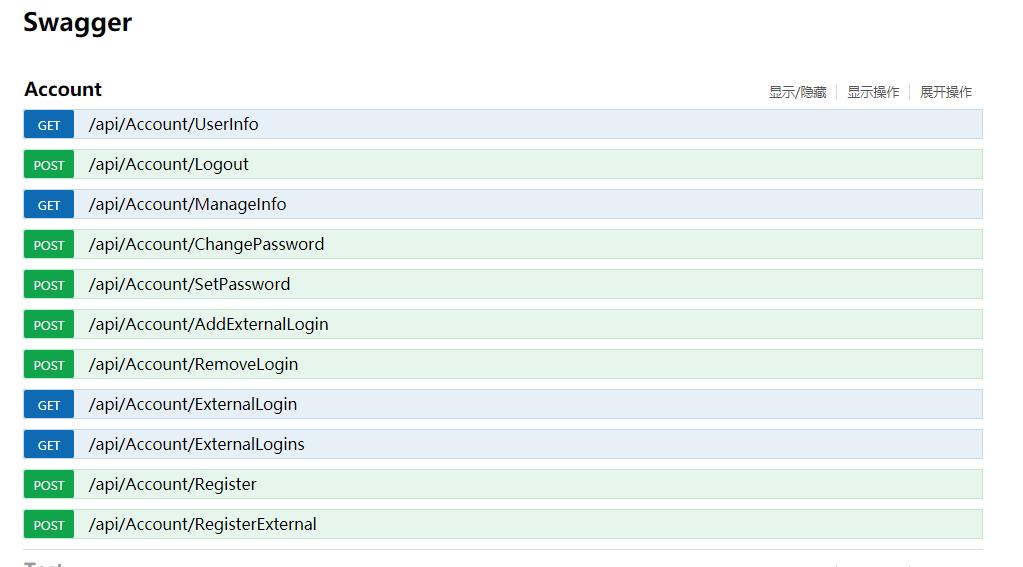
Task: Open the /api/Account/RegisterExternal path
Action: click(202, 525)
